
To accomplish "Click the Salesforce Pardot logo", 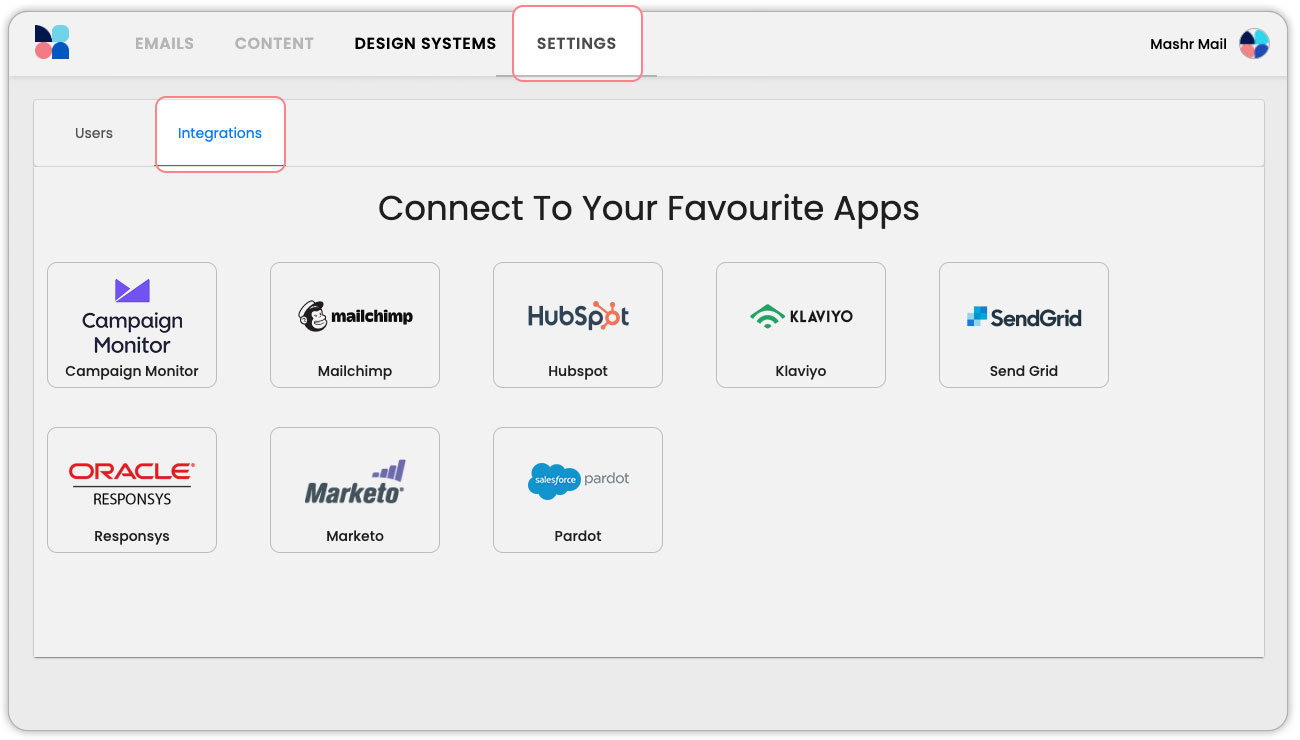I will (x=578, y=480).
